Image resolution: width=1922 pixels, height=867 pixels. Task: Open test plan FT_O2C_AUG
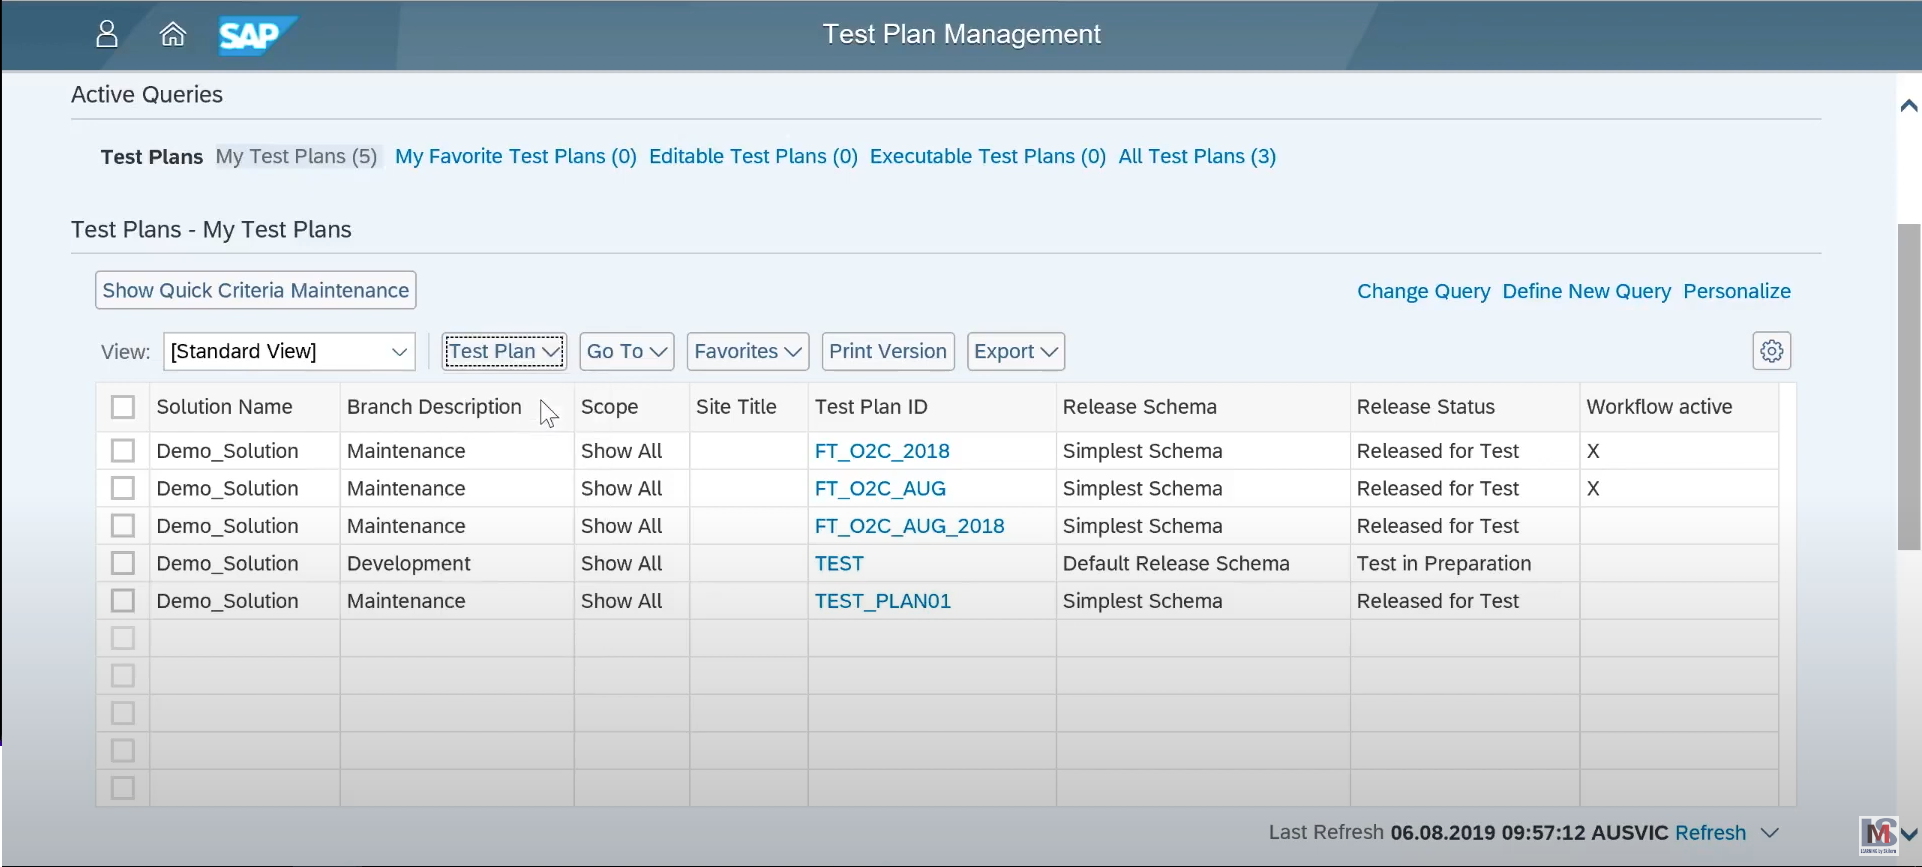(880, 488)
